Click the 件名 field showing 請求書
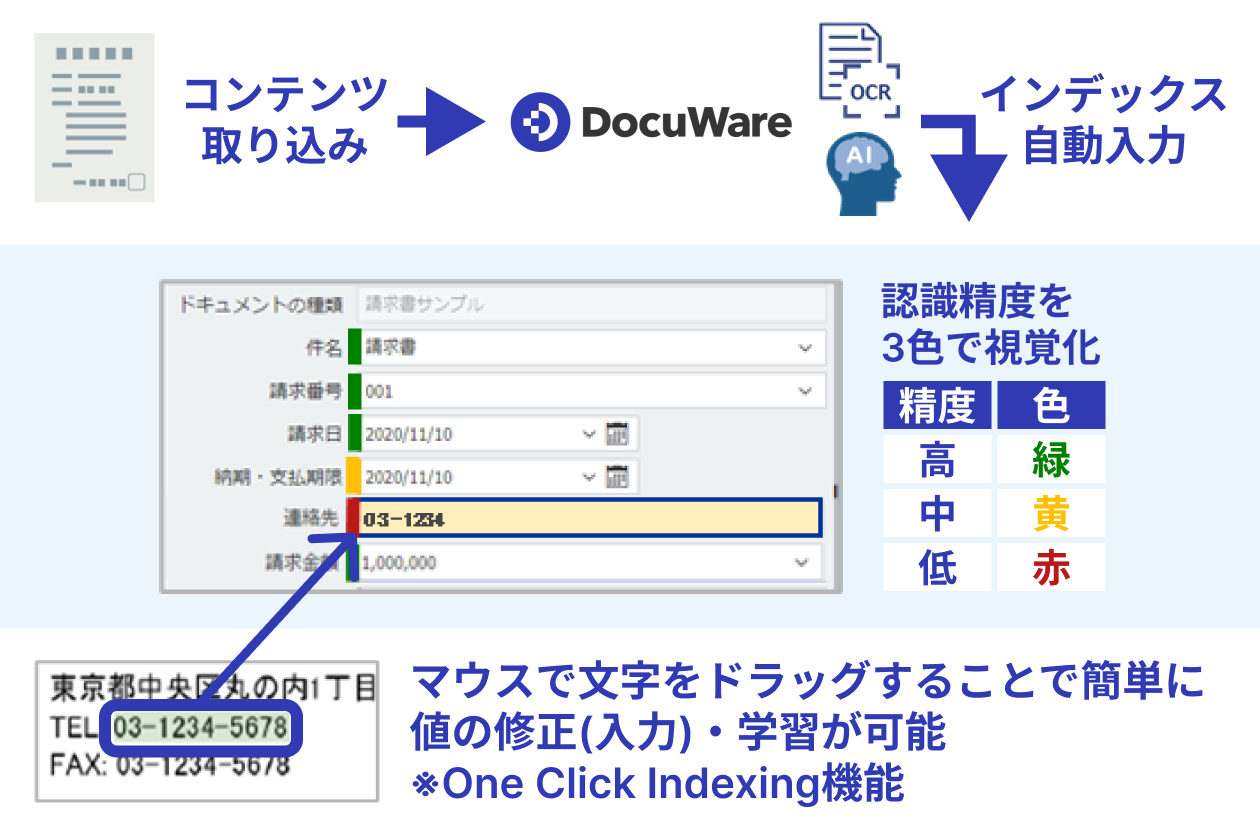 (592, 348)
